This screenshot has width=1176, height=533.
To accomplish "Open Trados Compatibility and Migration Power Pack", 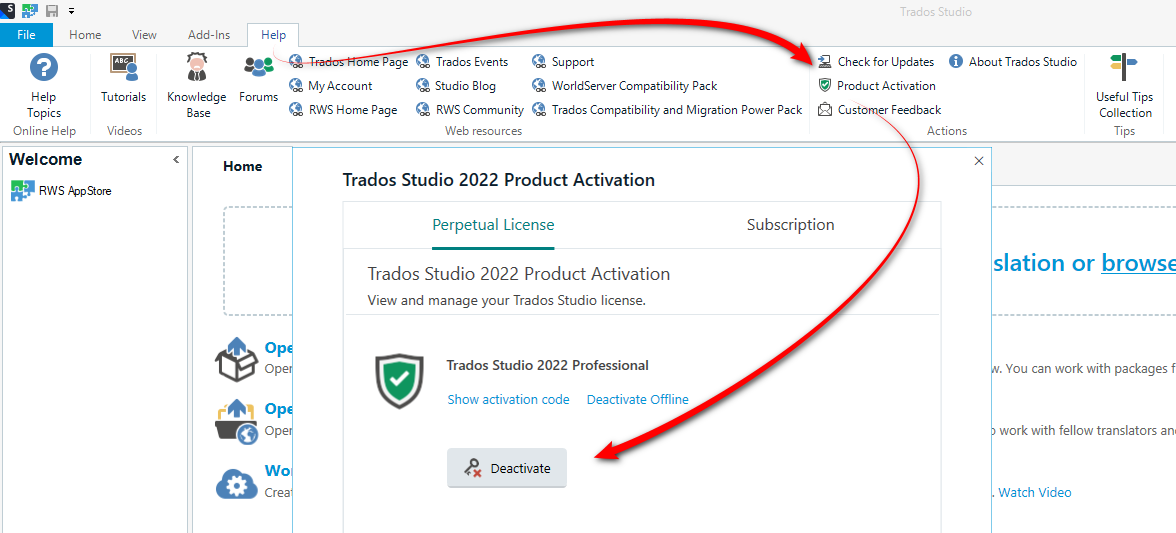I will 668,110.
